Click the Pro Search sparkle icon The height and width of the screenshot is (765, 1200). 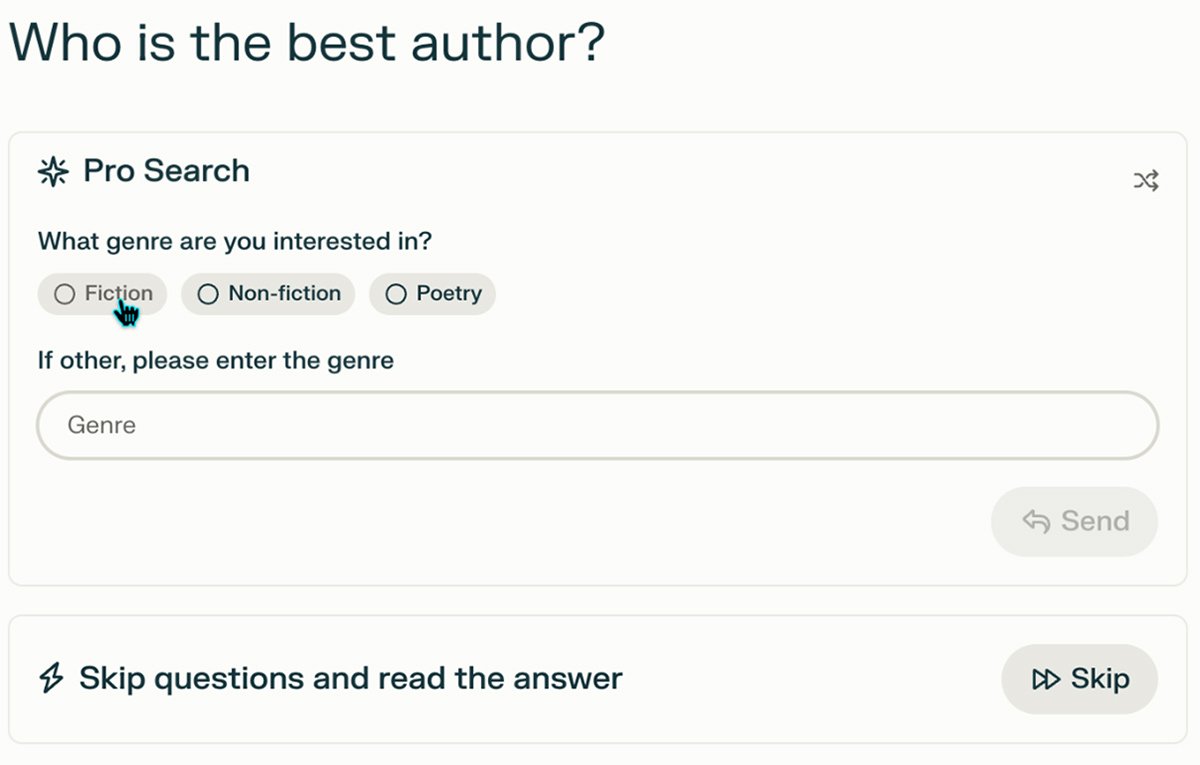tap(52, 172)
